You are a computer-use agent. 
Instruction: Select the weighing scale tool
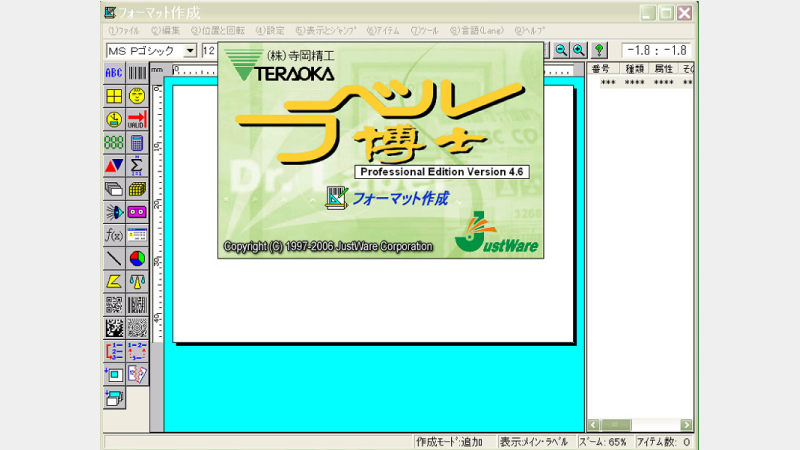pyautogui.click(x=137, y=282)
